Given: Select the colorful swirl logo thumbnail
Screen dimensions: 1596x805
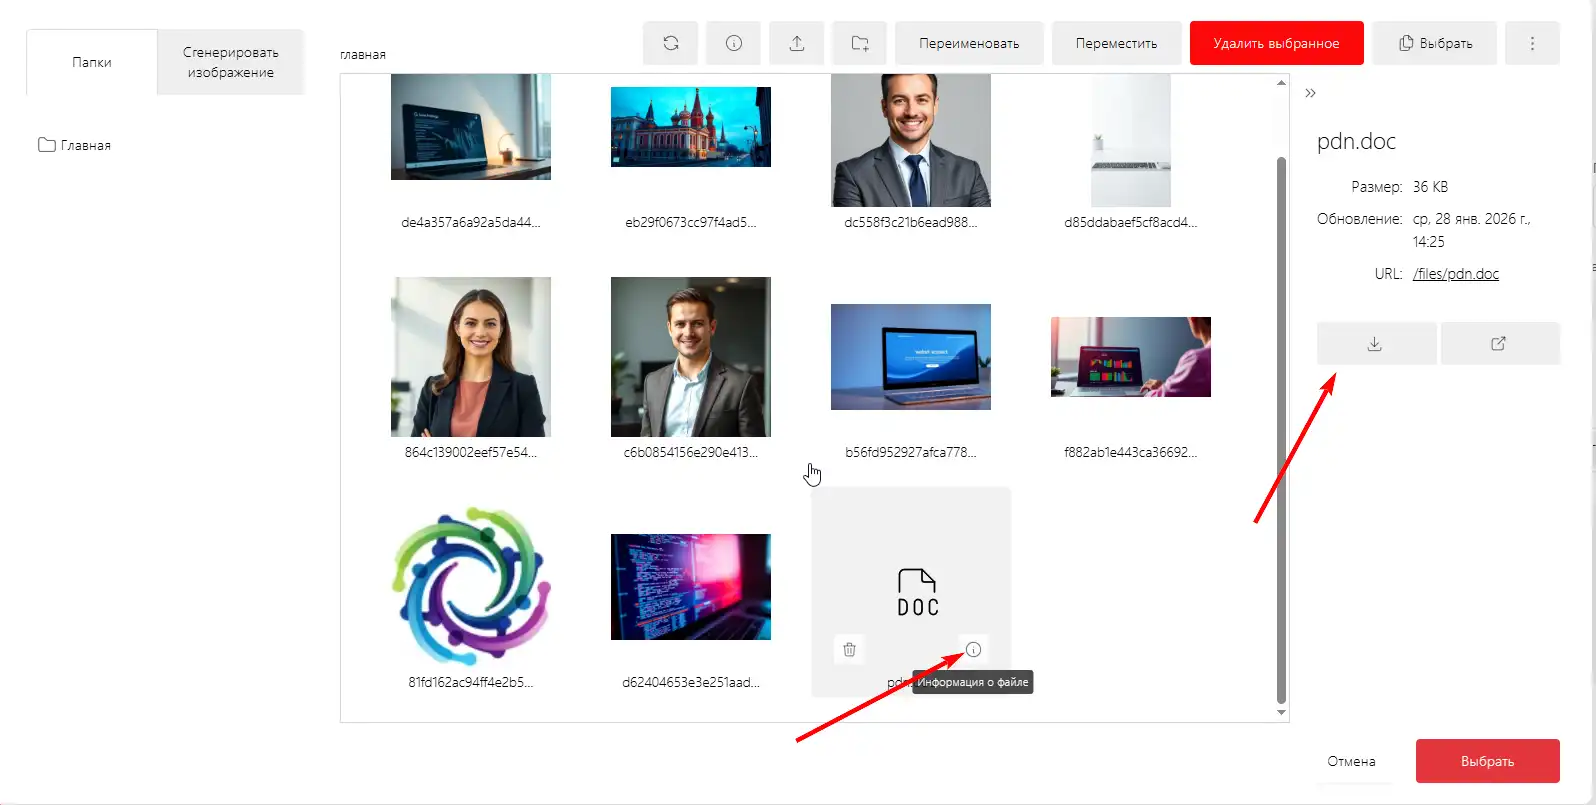Looking at the screenshot, I should click(471, 587).
